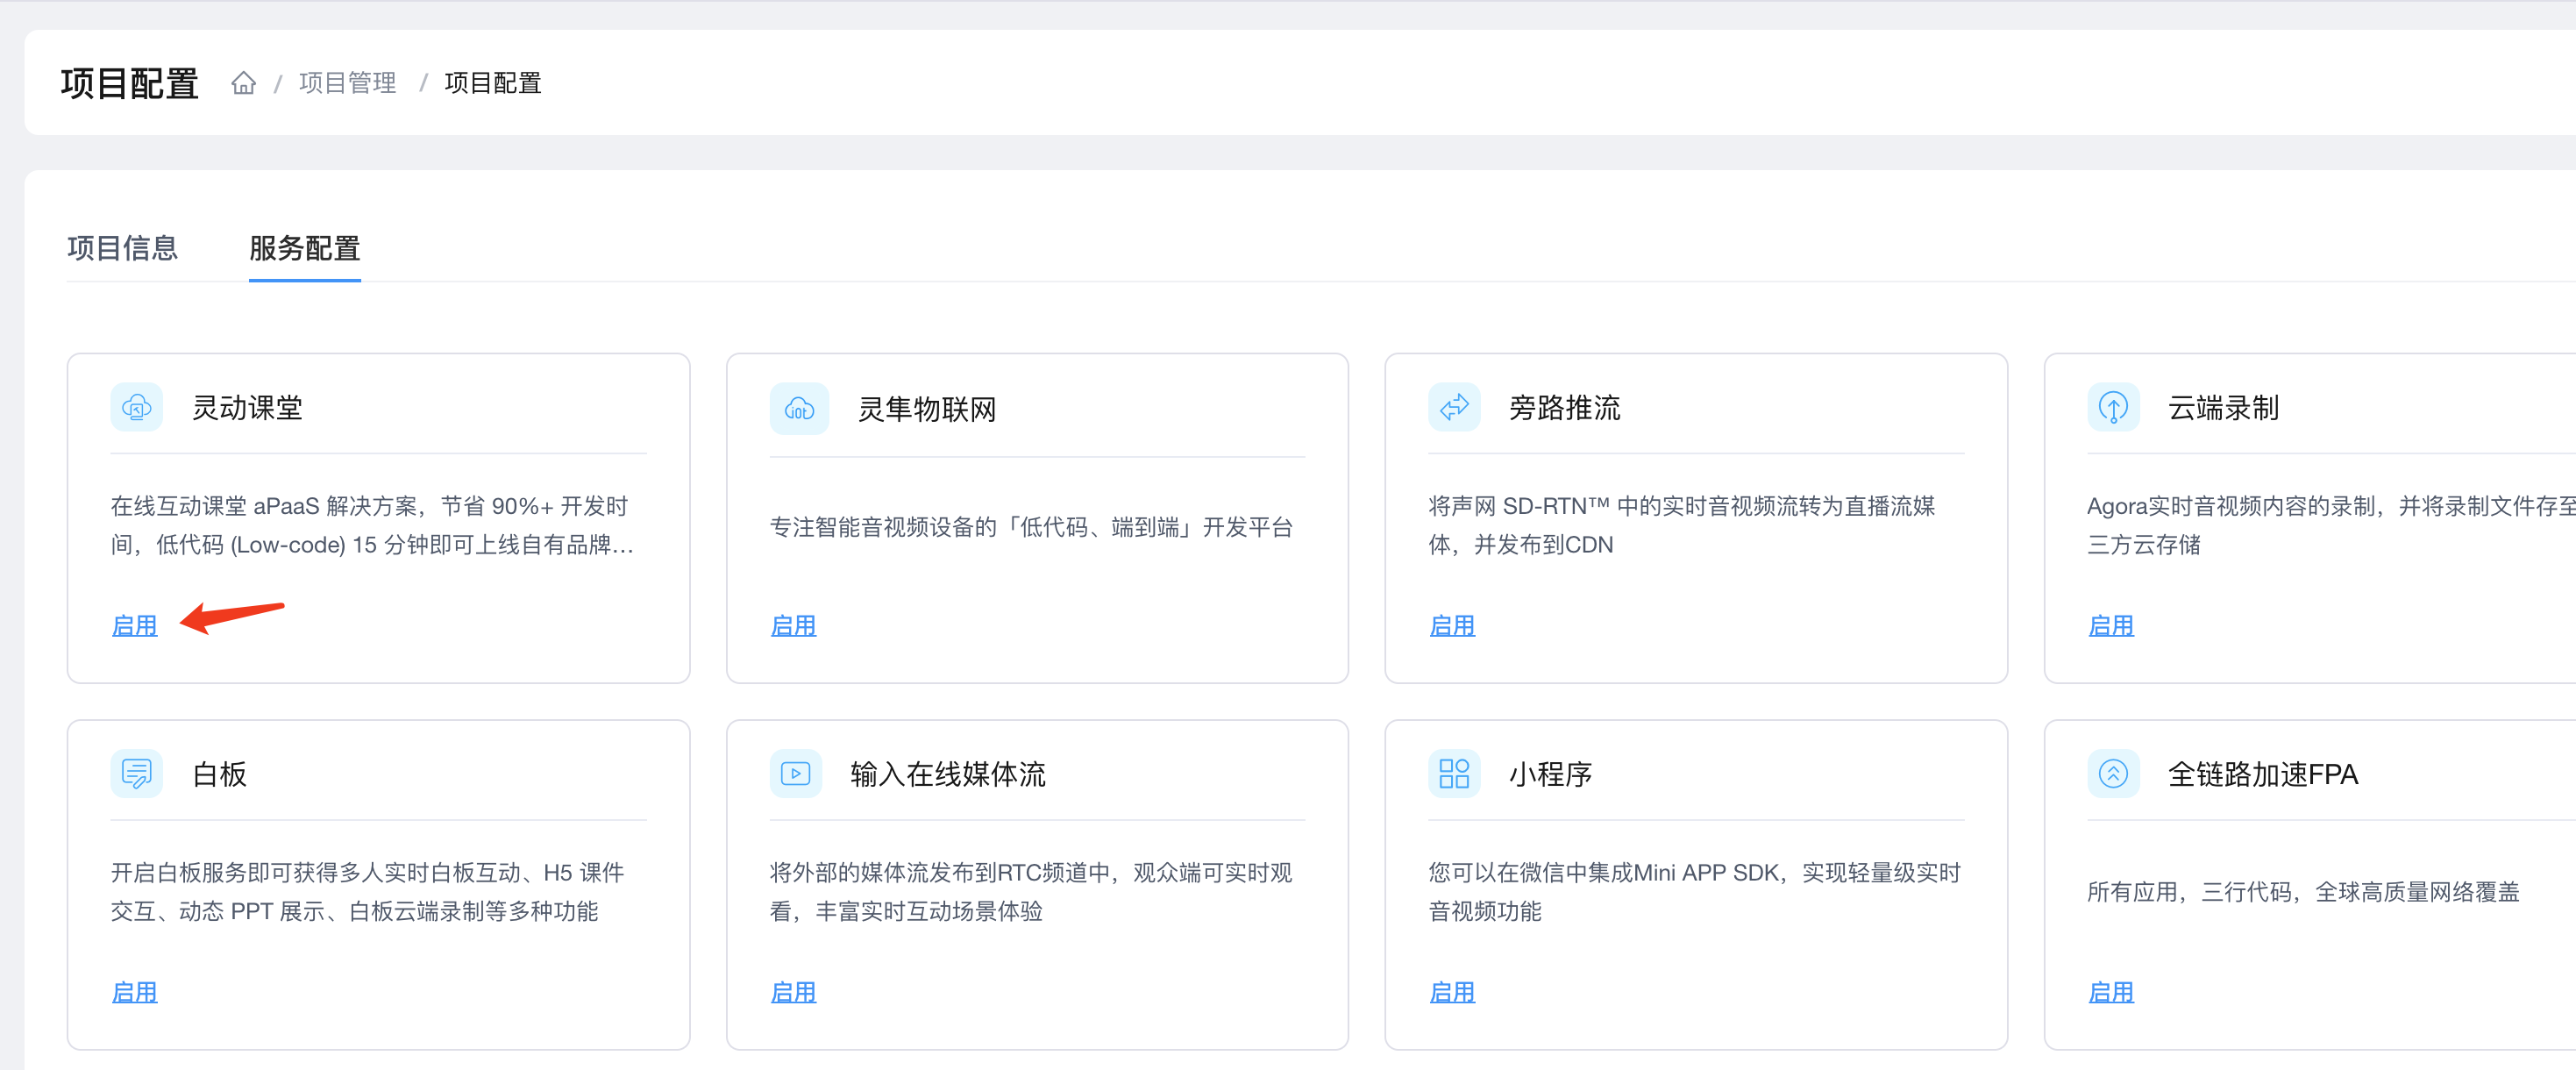Click description starting 将声网 SD-RTN

[x=1682, y=525]
